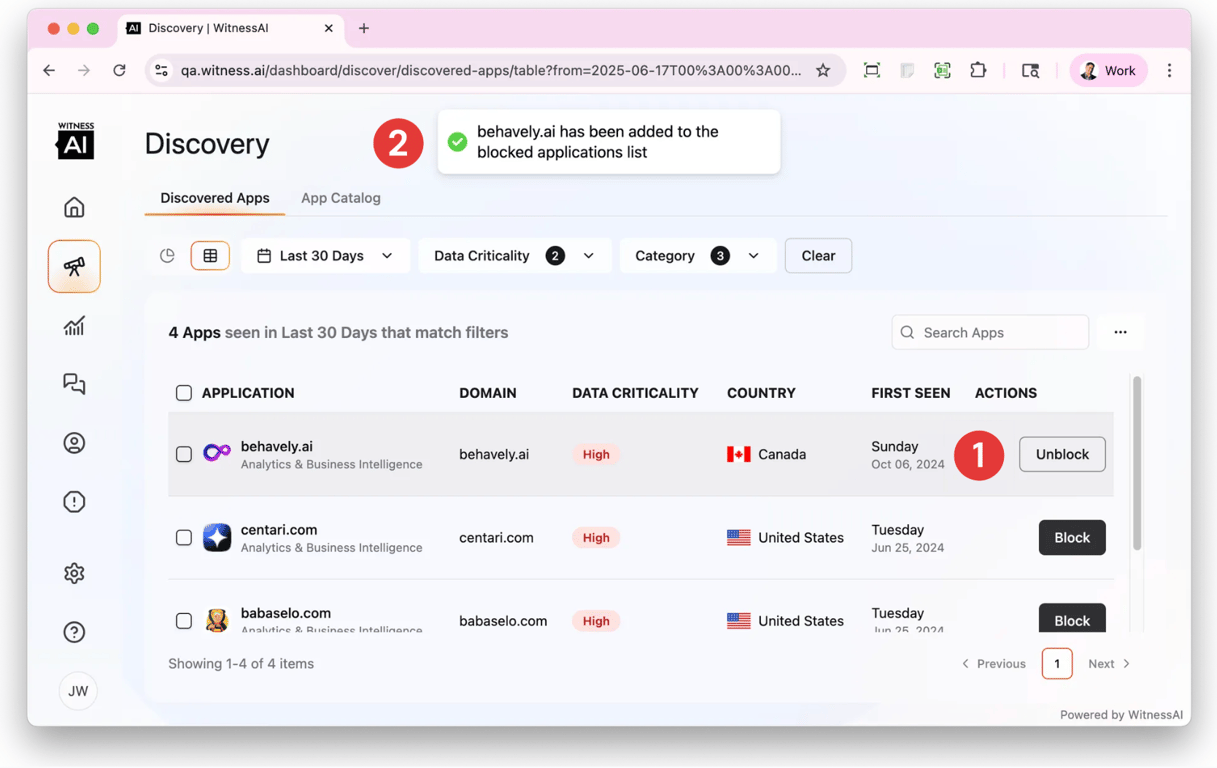This screenshot has width=1217, height=768.
Task: Sort by the APPLICATION column header
Action: click(x=248, y=393)
